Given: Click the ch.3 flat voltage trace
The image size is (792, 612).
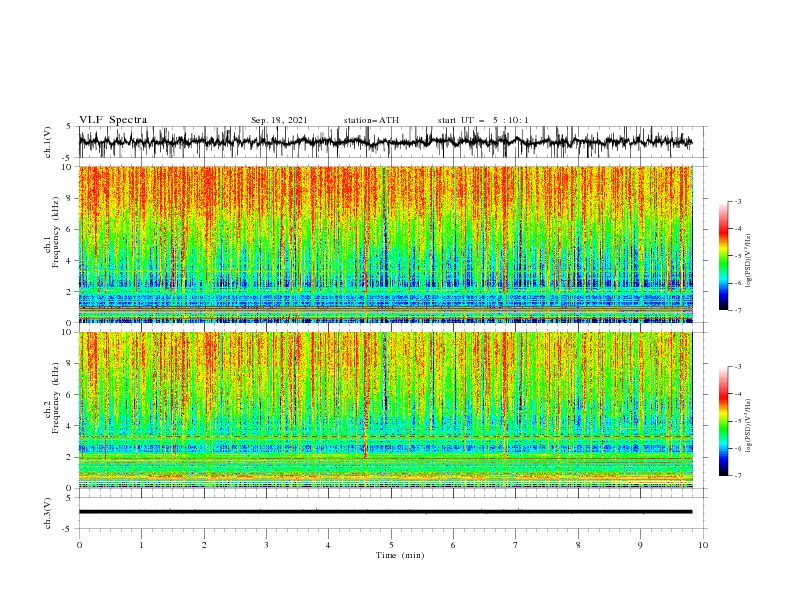Looking at the screenshot, I should [x=385, y=512].
